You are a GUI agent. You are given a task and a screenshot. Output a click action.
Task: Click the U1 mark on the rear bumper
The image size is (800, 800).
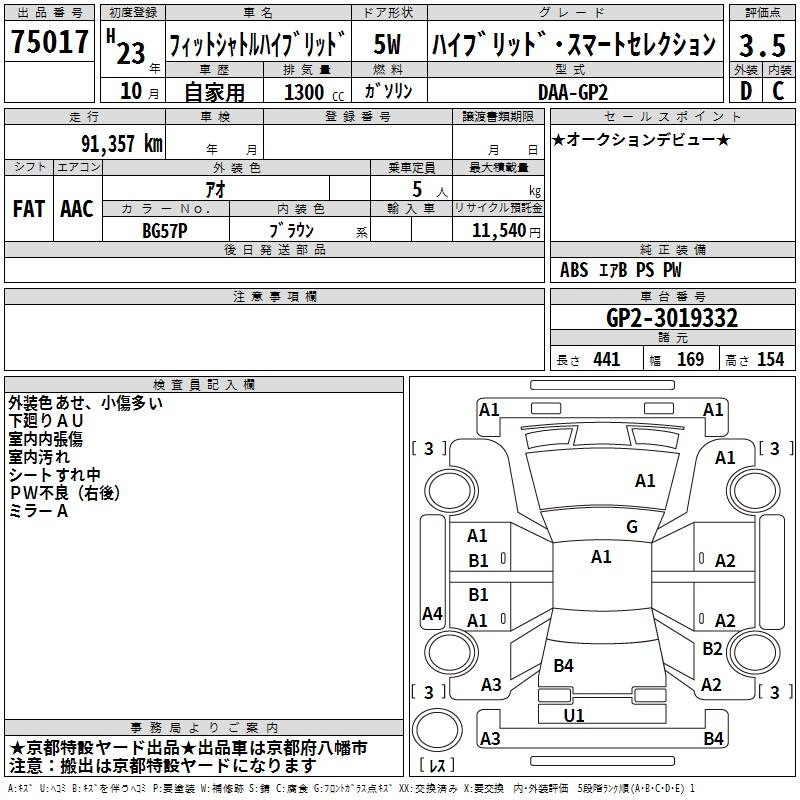point(574,716)
